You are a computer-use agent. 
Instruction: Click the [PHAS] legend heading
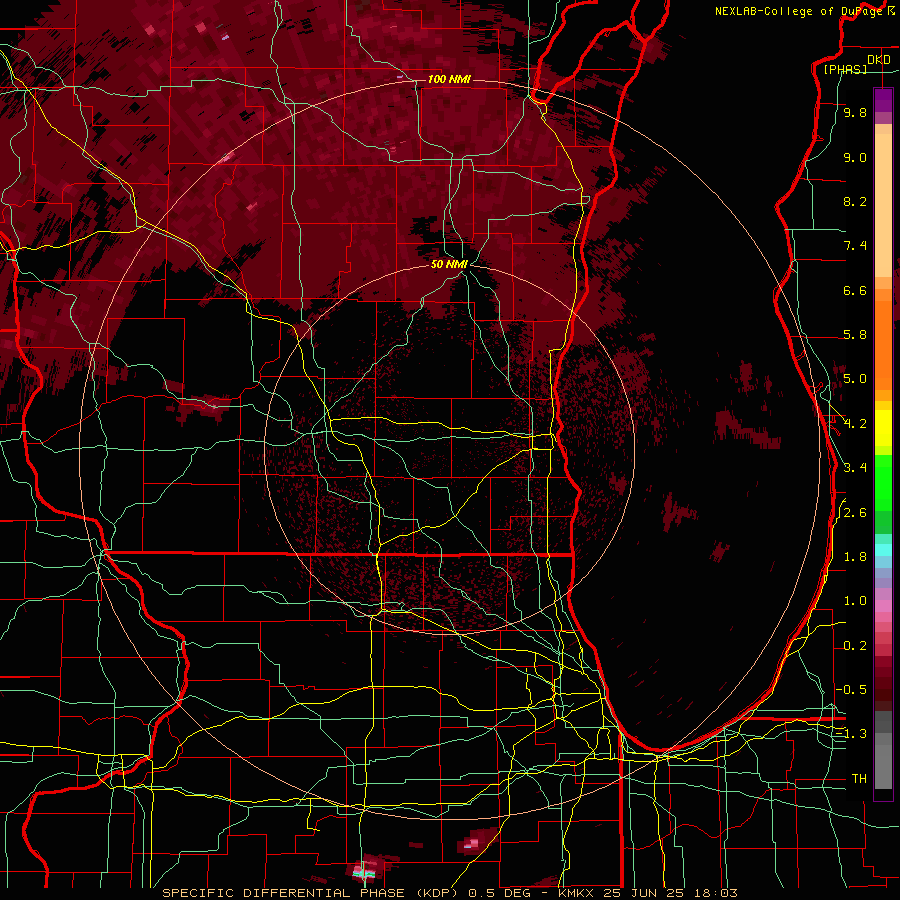pos(845,69)
